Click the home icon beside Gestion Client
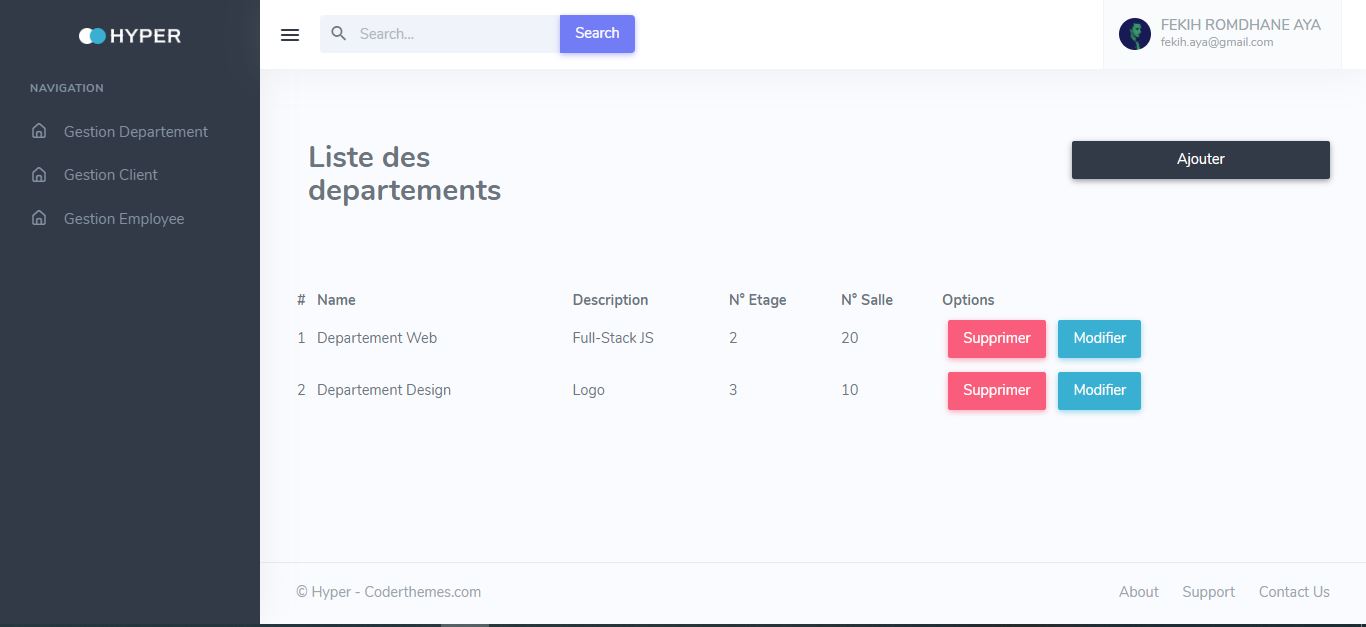The width and height of the screenshot is (1366, 627). click(39, 174)
